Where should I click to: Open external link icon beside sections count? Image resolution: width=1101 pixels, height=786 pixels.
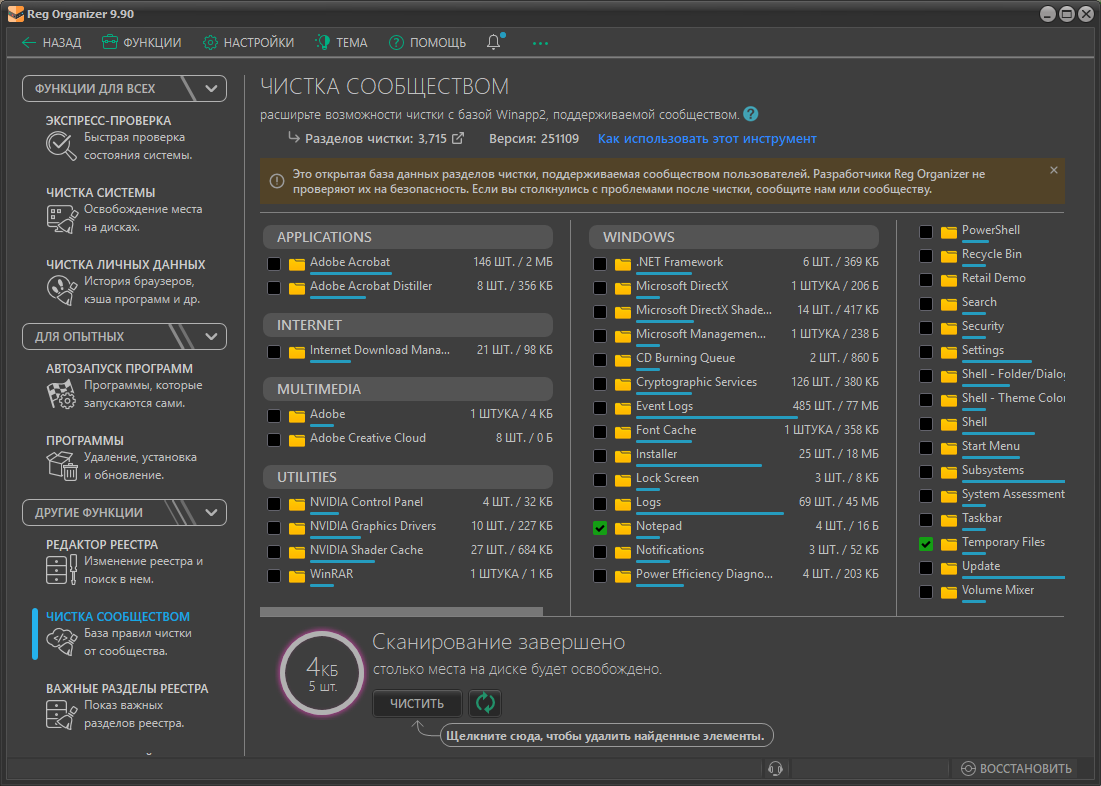point(458,139)
